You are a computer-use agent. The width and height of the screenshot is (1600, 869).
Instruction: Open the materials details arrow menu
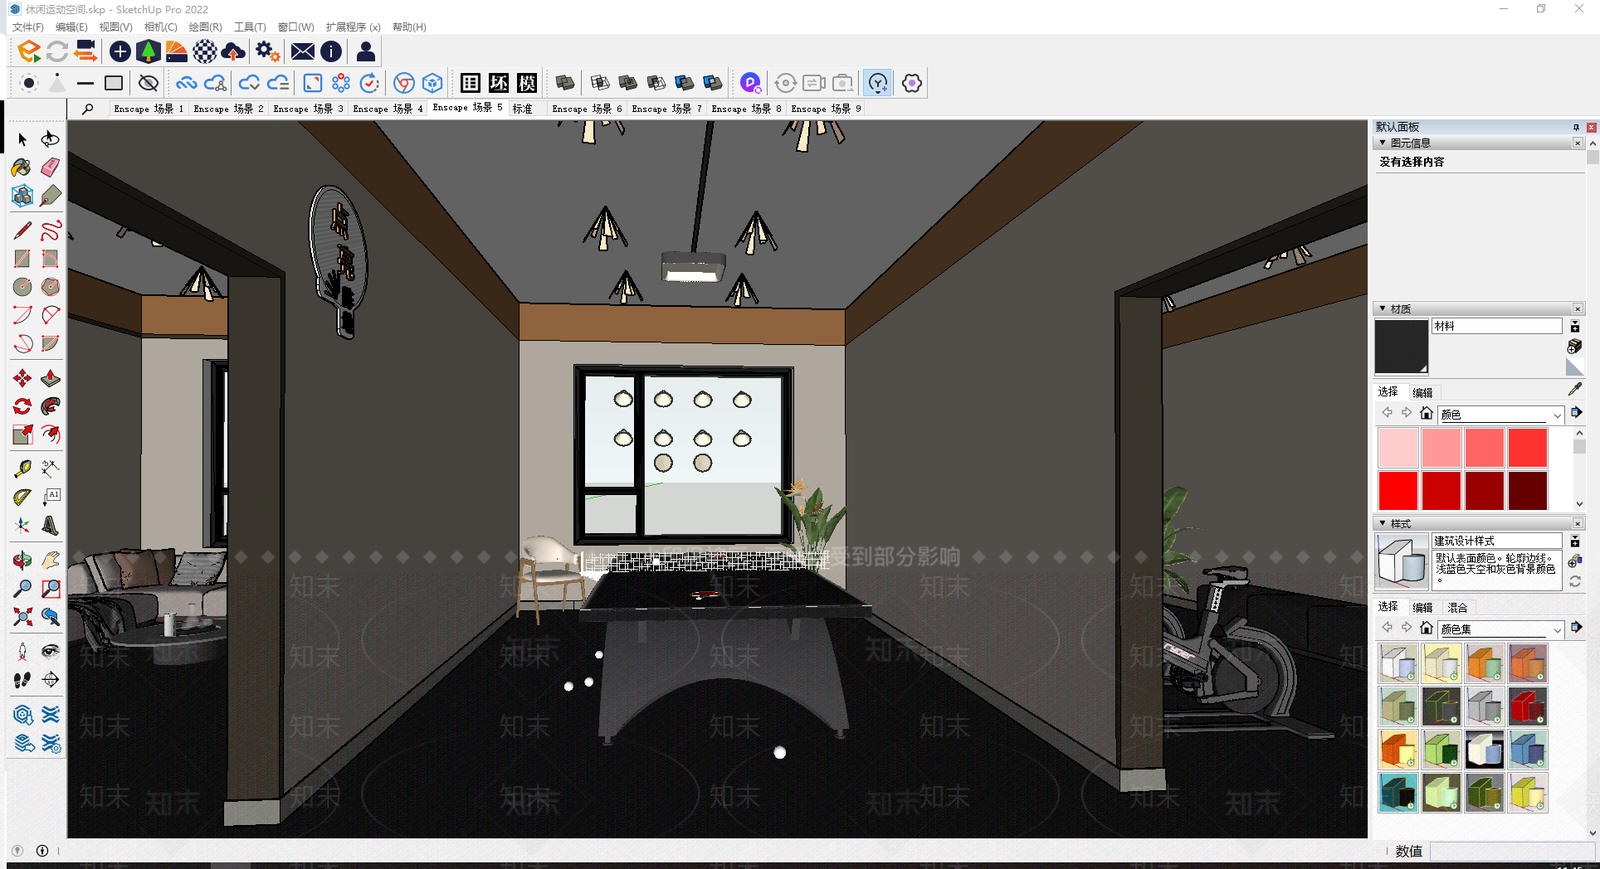coord(1576,413)
